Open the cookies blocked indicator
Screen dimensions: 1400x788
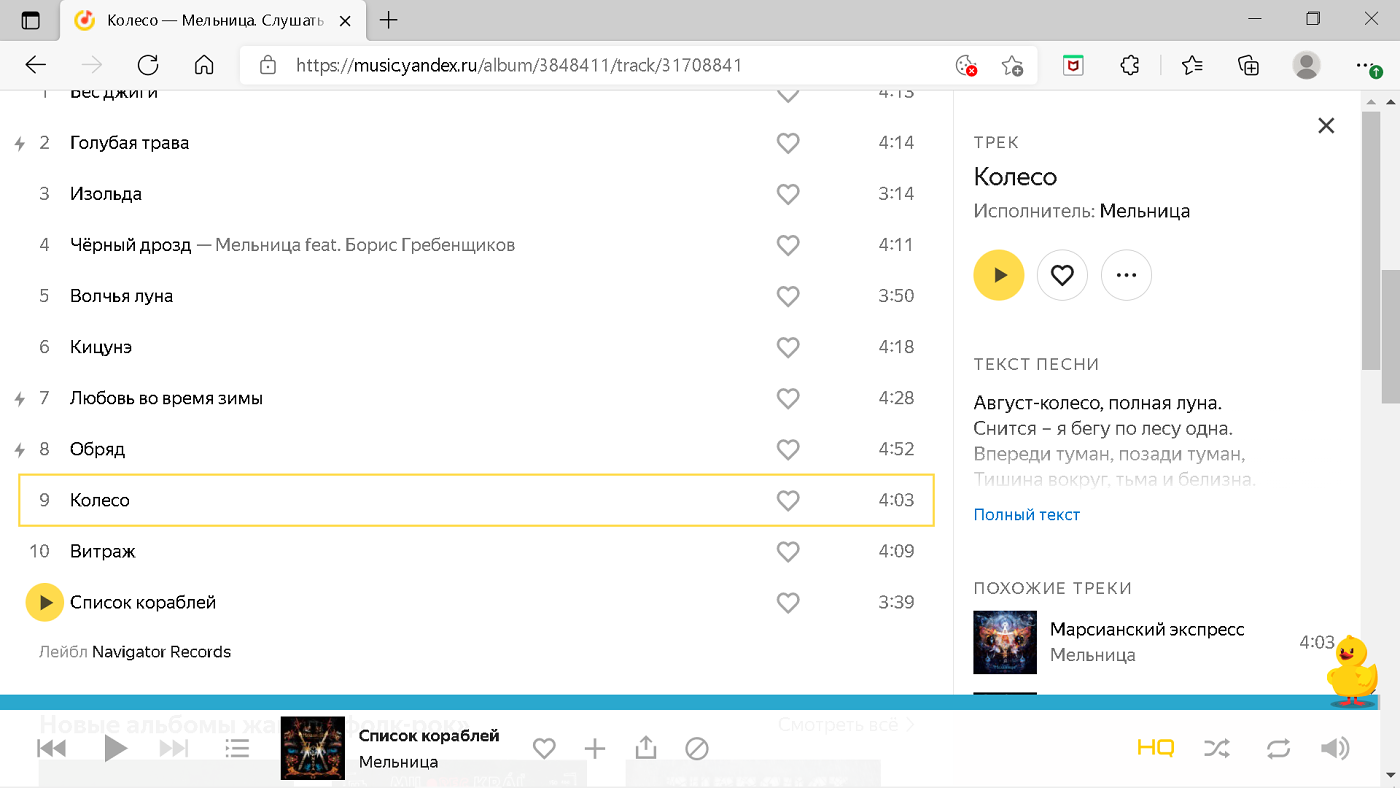pos(966,66)
